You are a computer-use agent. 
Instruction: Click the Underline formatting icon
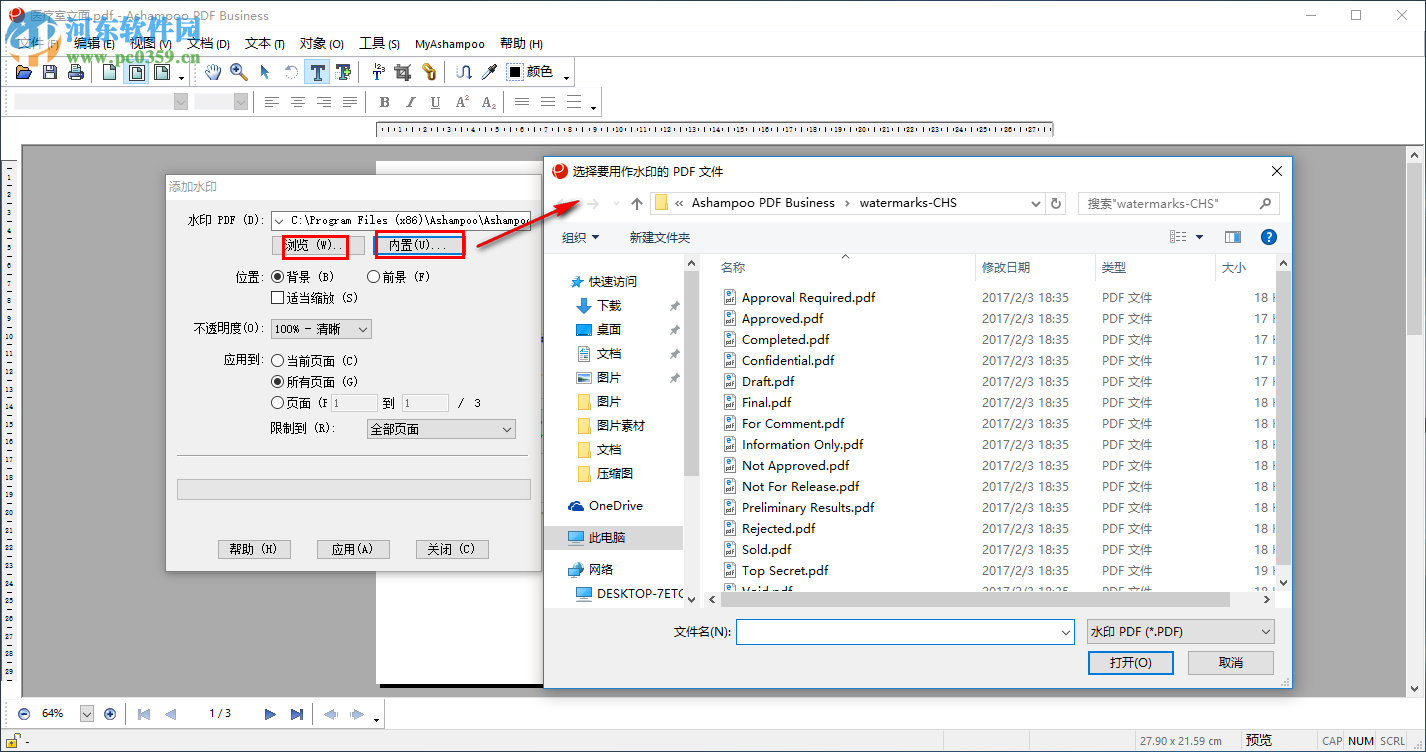(435, 102)
